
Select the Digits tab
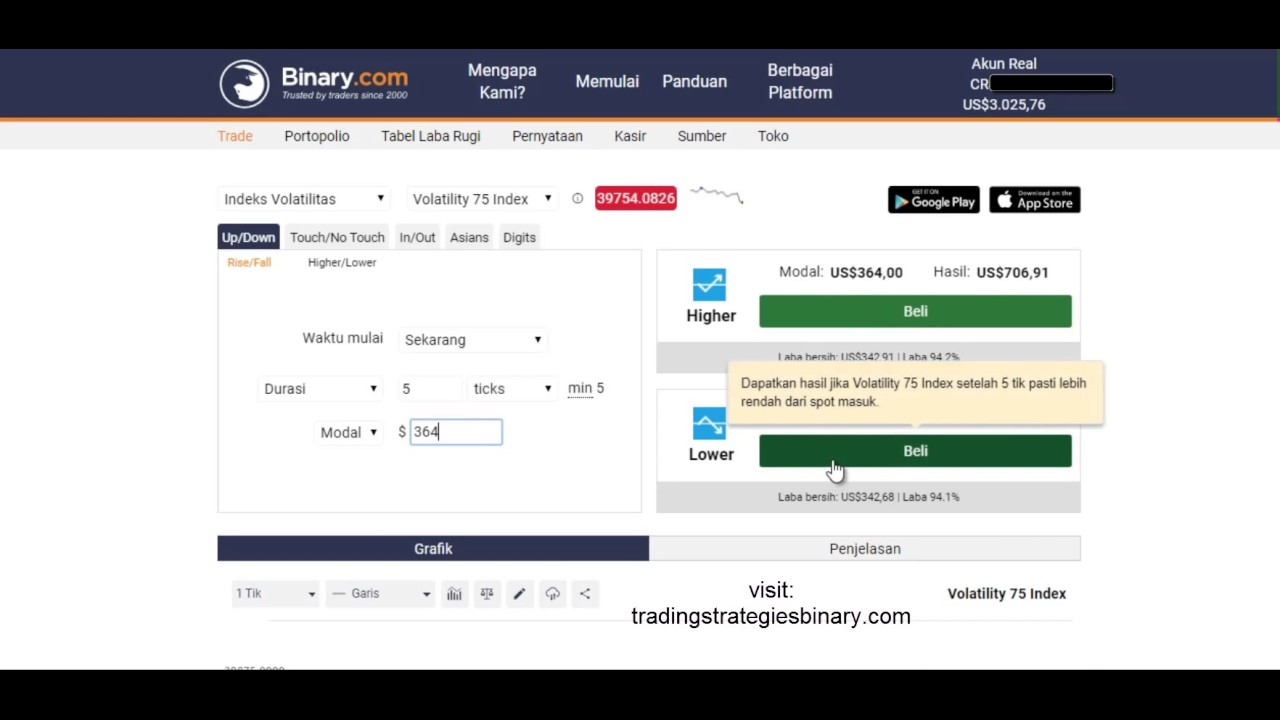519,237
